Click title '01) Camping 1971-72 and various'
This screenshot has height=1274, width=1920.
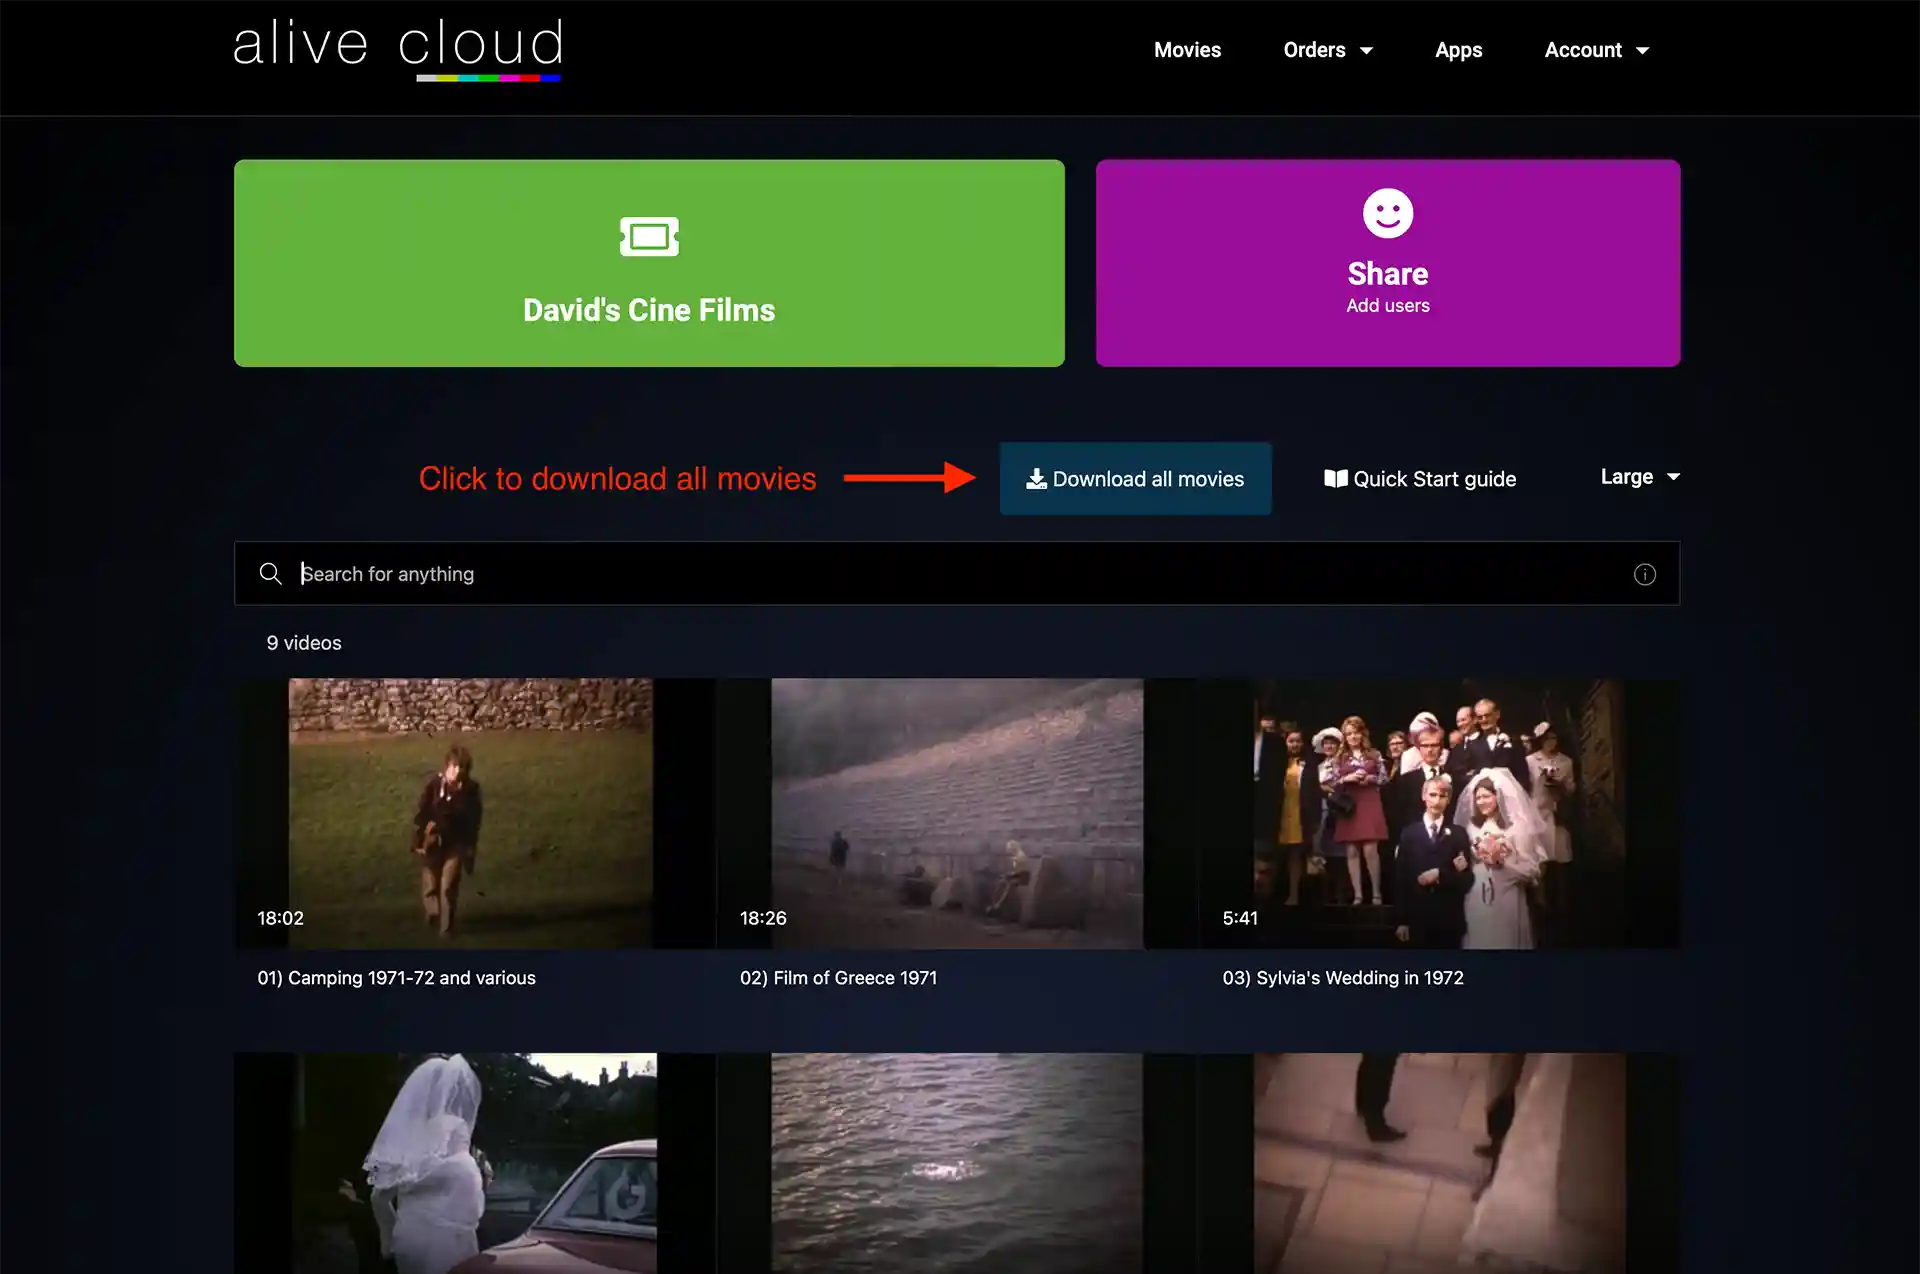click(x=396, y=978)
